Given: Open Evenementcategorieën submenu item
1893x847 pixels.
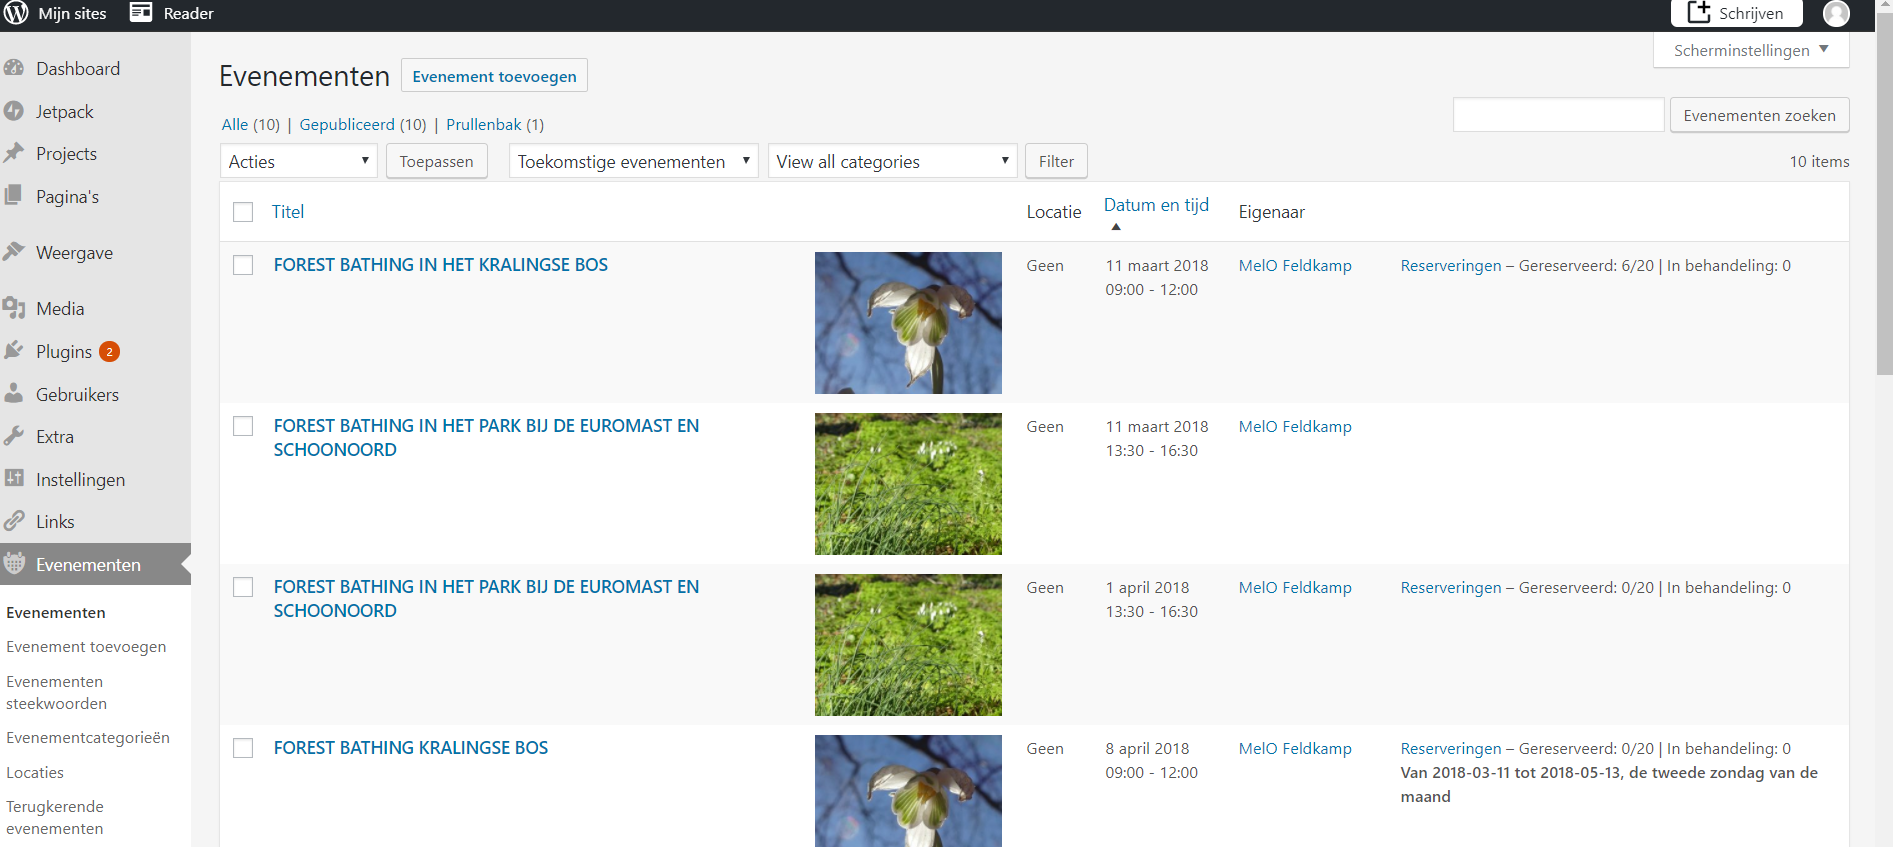Looking at the screenshot, I should tap(88, 738).
